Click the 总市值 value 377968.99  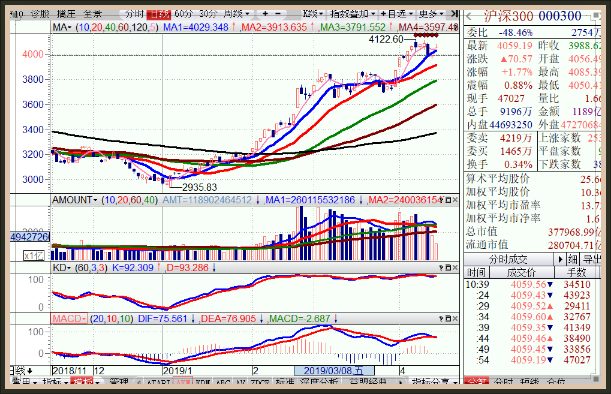tap(571, 232)
